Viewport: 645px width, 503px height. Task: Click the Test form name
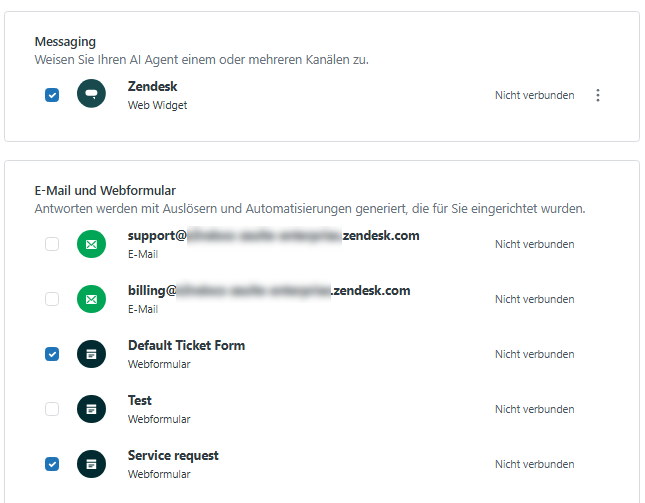tap(140, 401)
